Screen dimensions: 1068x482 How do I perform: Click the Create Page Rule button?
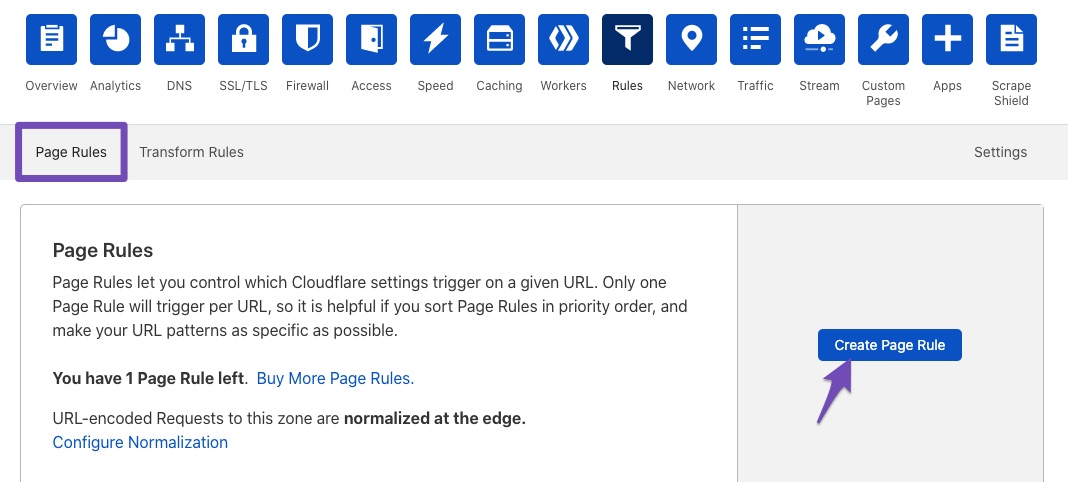pos(890,345)
